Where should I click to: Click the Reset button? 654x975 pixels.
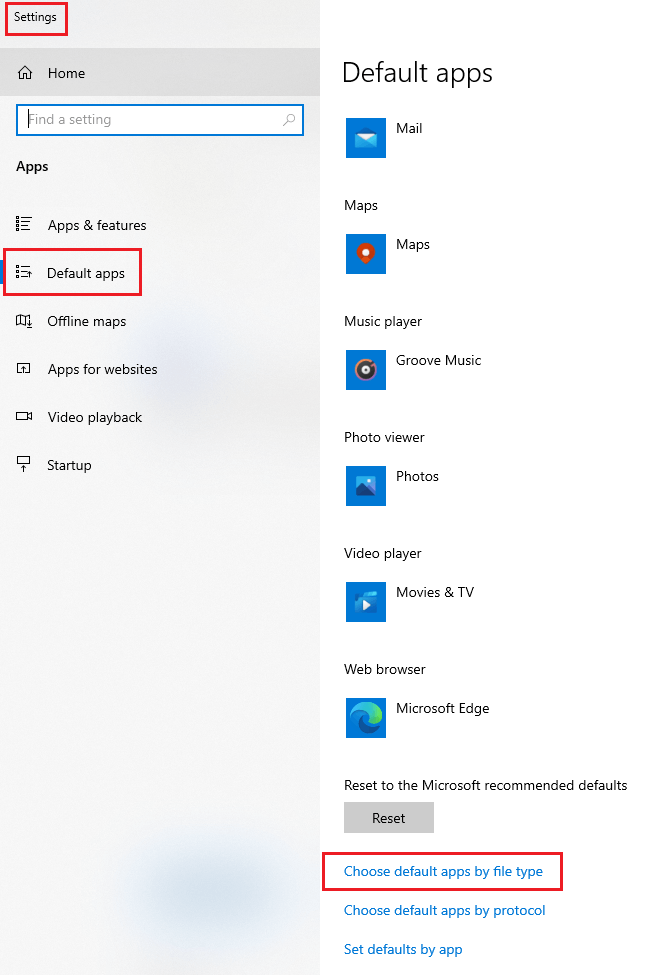[x=389, y=818]
